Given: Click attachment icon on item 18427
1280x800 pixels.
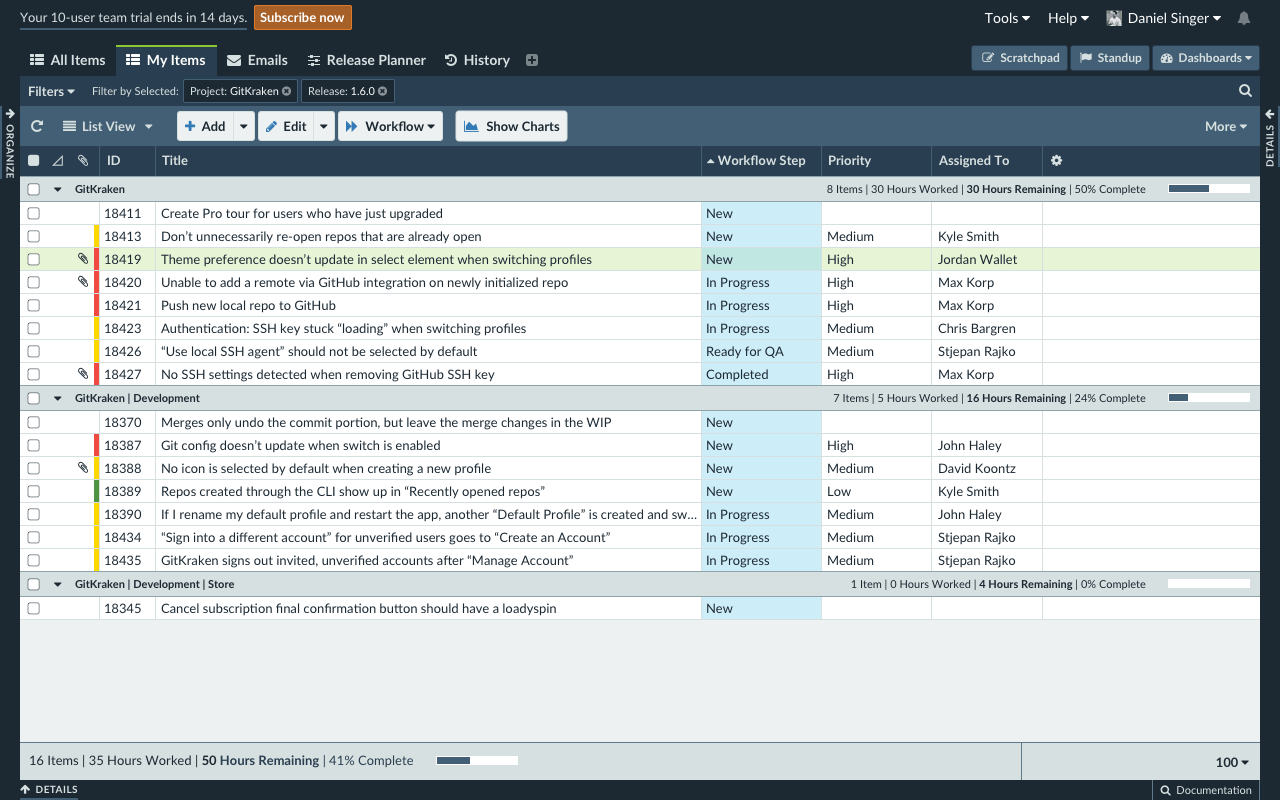Looking at the screenshot, I should [x=83, y=374].
